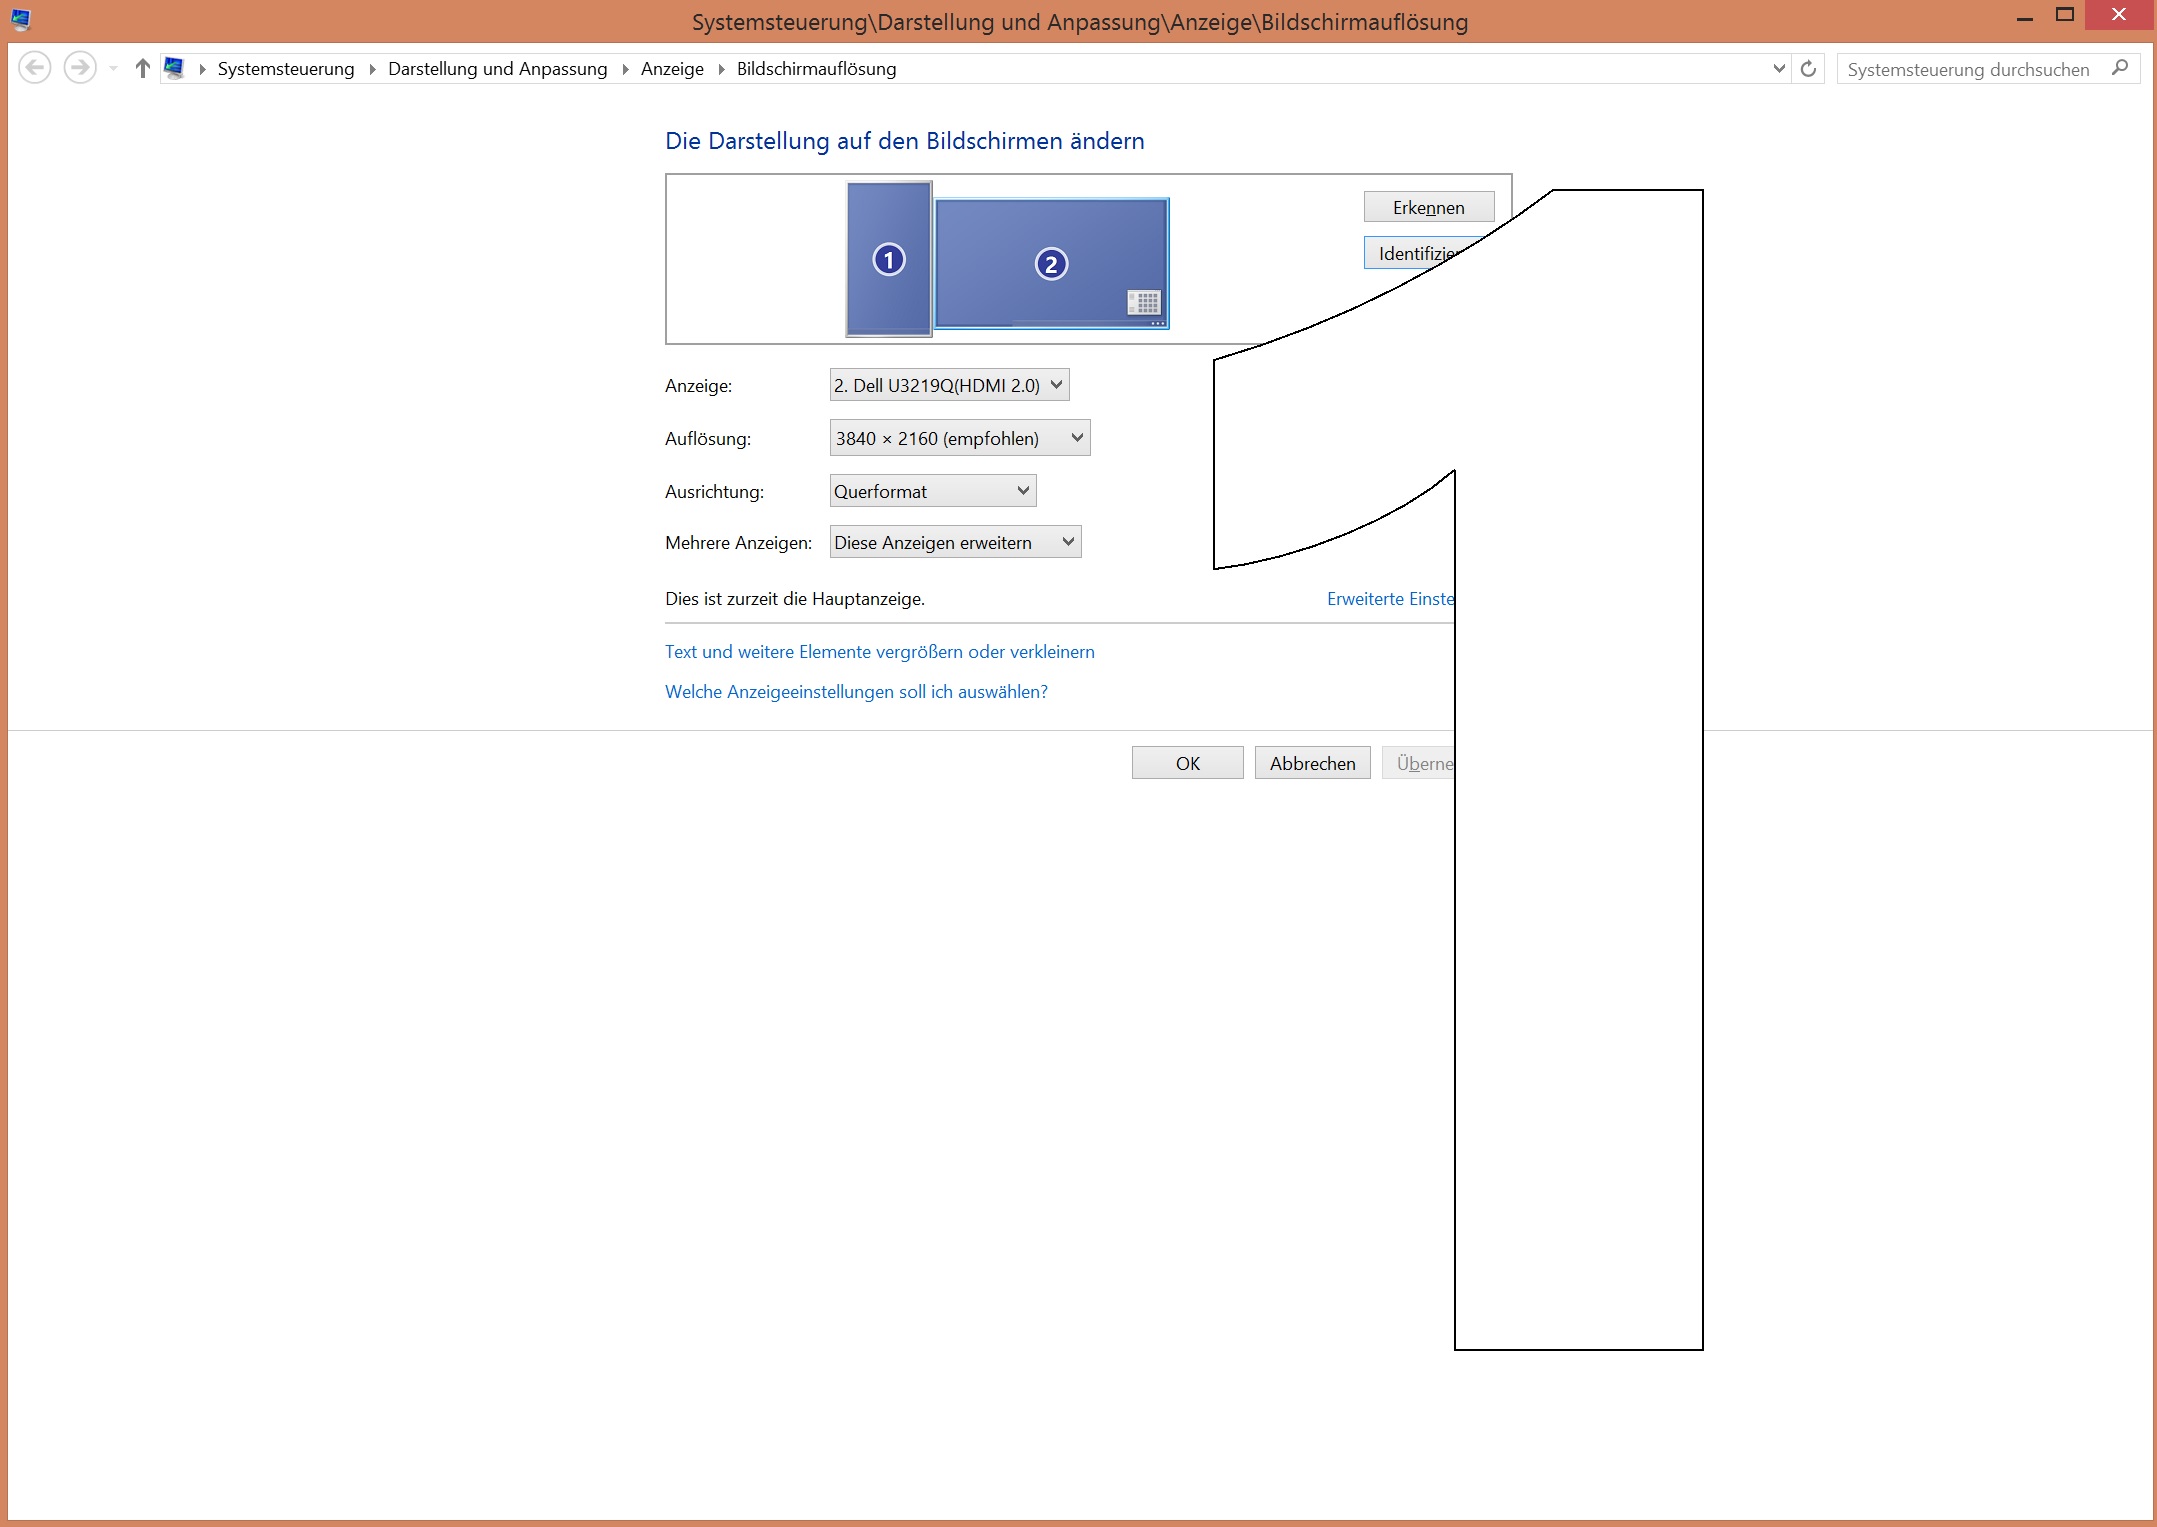Refresh the address bar location
Screen dimensions: 2157x1527
tap(1808, 69)
